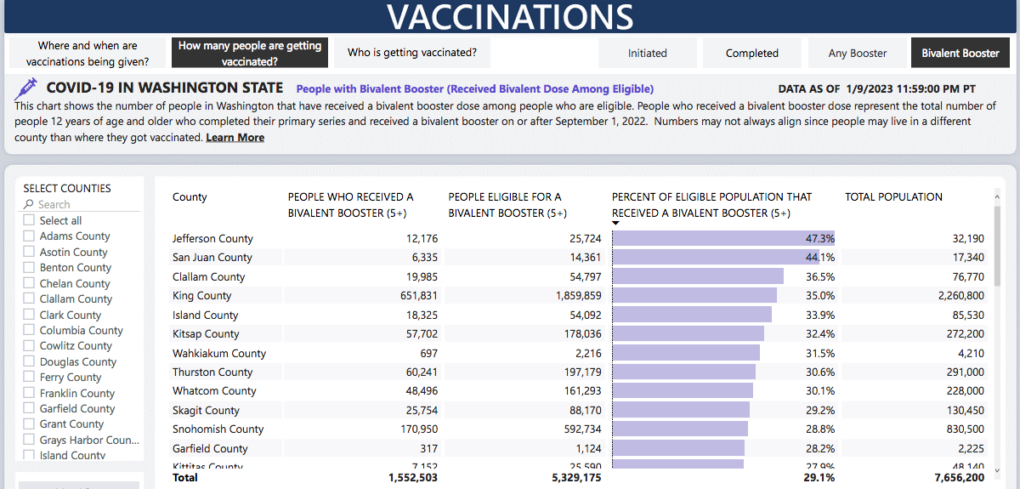Viewport: 1020px width, 489px height.
Task: Enable the Clark County checkbox
Action: coord(29,315)
